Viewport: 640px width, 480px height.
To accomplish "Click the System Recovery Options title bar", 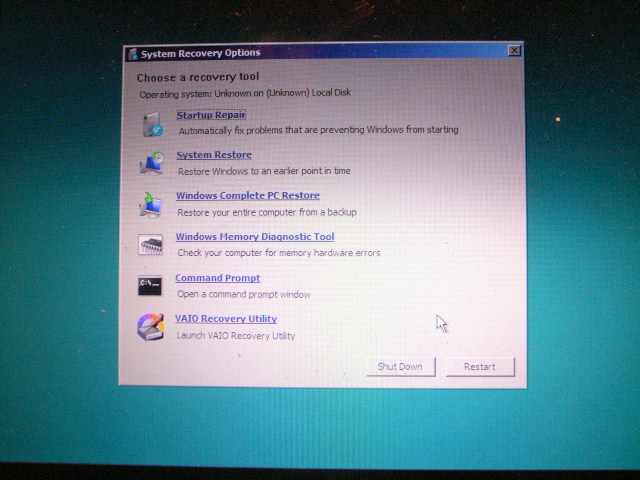I will (322, 52).
